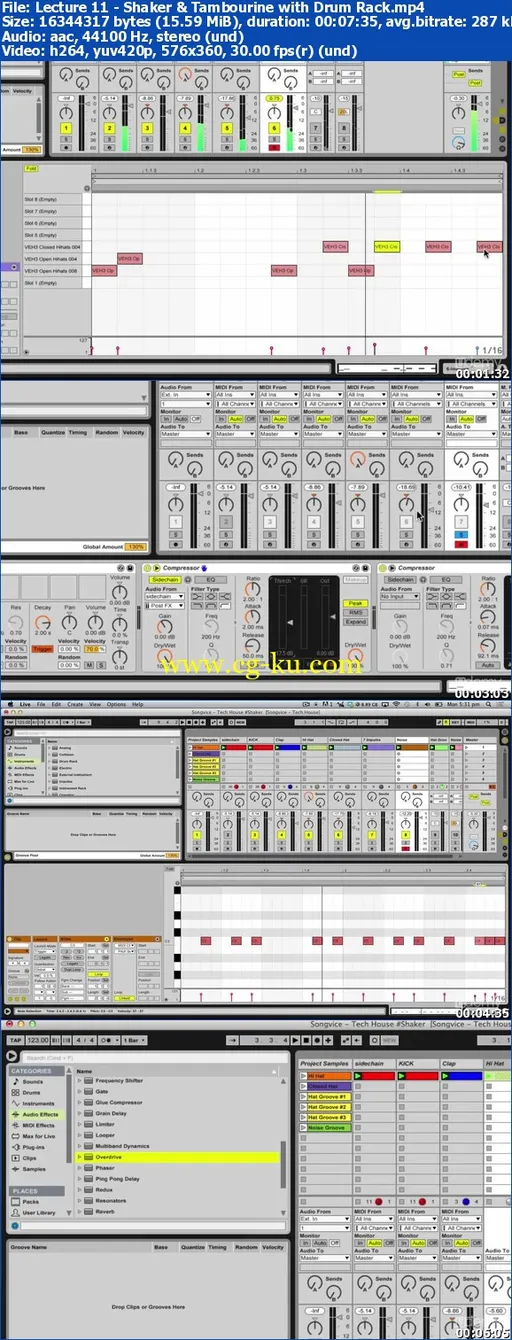
Task: Select Max for Live category beside Overdrive list
Action: click(x=40, y=1136)
